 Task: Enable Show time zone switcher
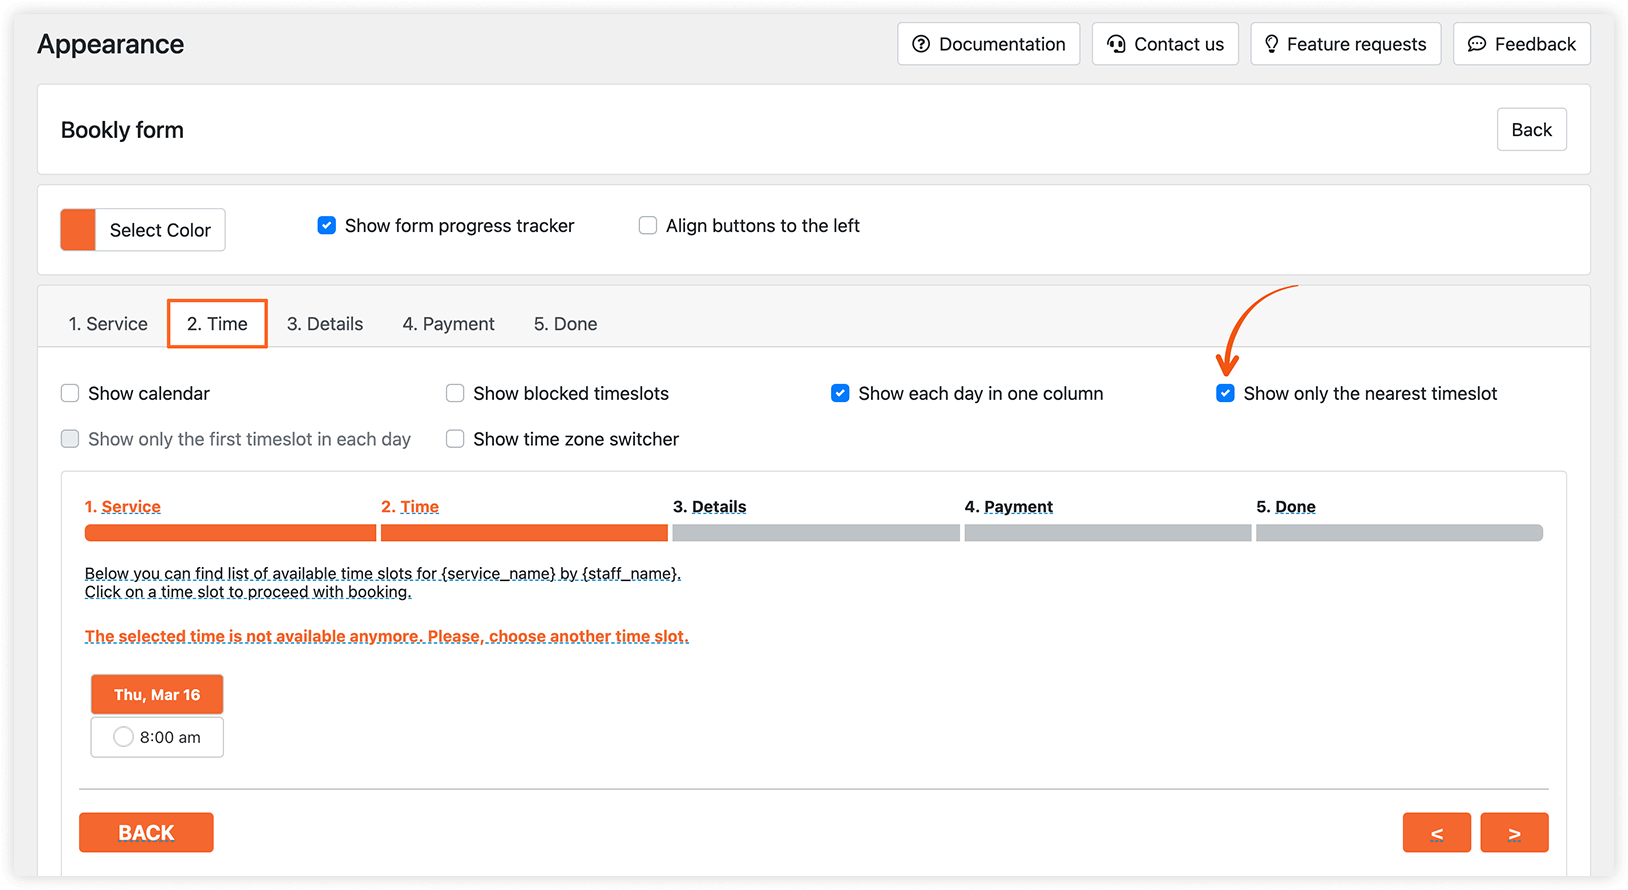click(455, 439)
